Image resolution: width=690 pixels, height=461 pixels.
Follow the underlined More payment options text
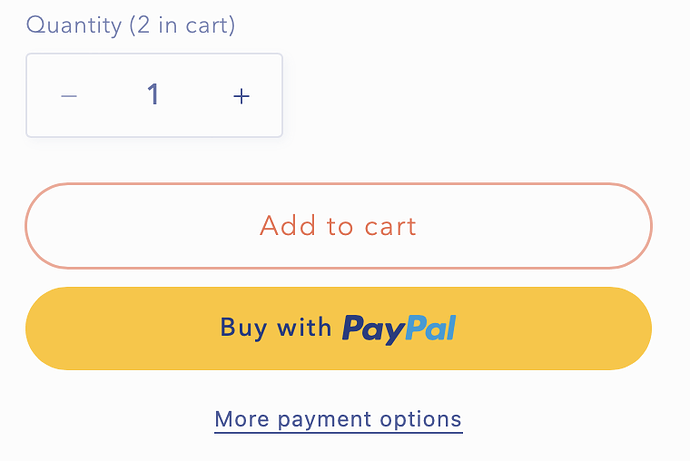(x=338, y=419)
